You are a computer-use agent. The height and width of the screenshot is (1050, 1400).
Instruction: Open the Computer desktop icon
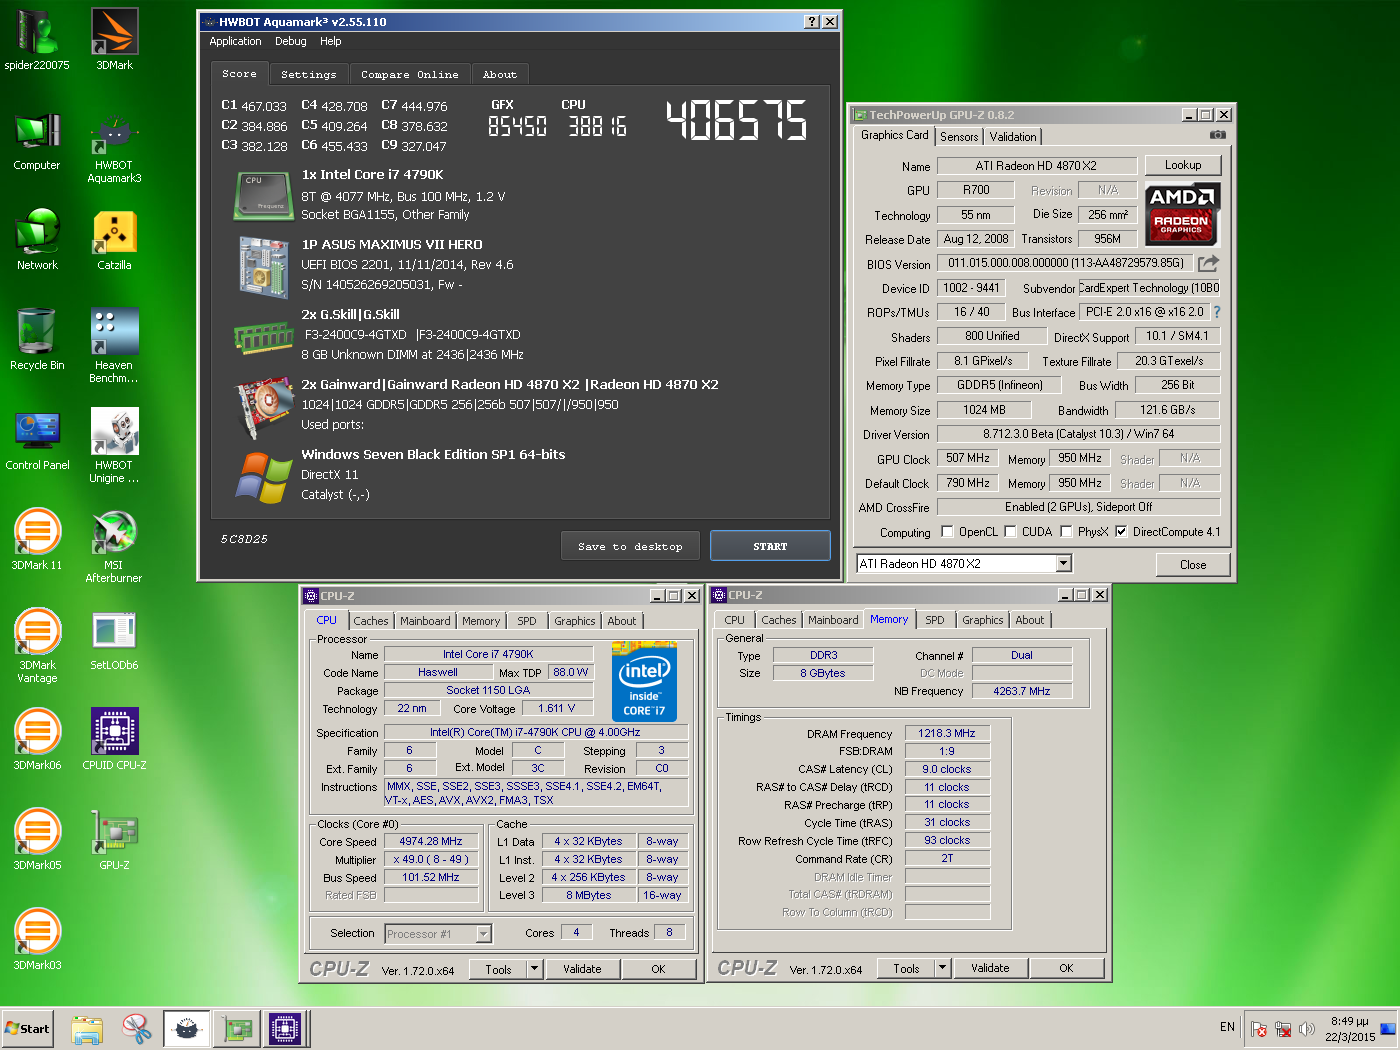(37, 140)
